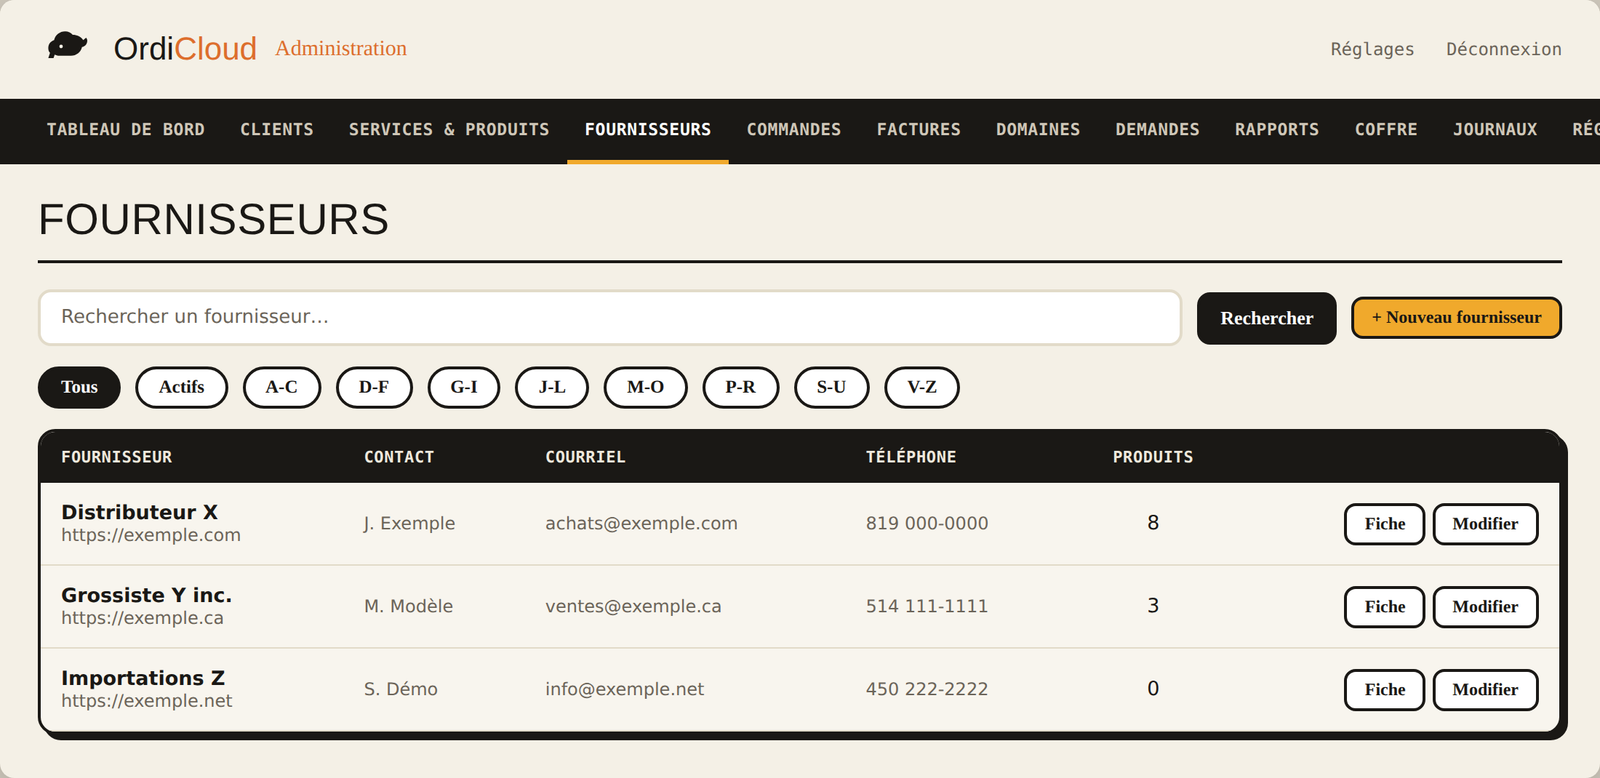This screenshot has width=1600, height=778.
Task: Filter suppliers by Actifs
Action: click(181, 387)
